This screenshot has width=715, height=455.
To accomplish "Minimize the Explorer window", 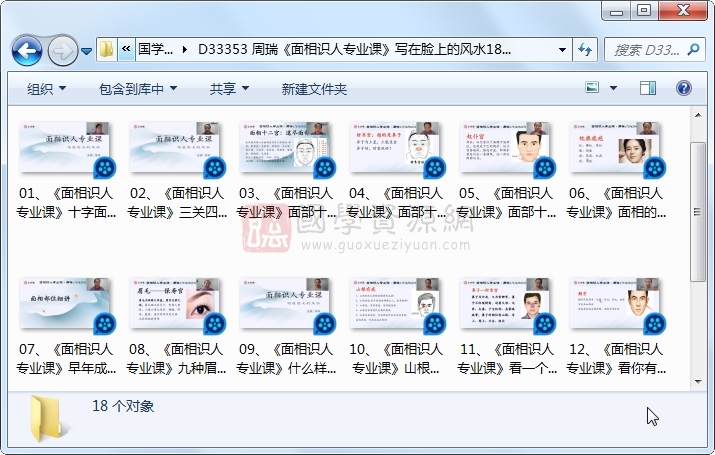I will click(x=617, y=10).
